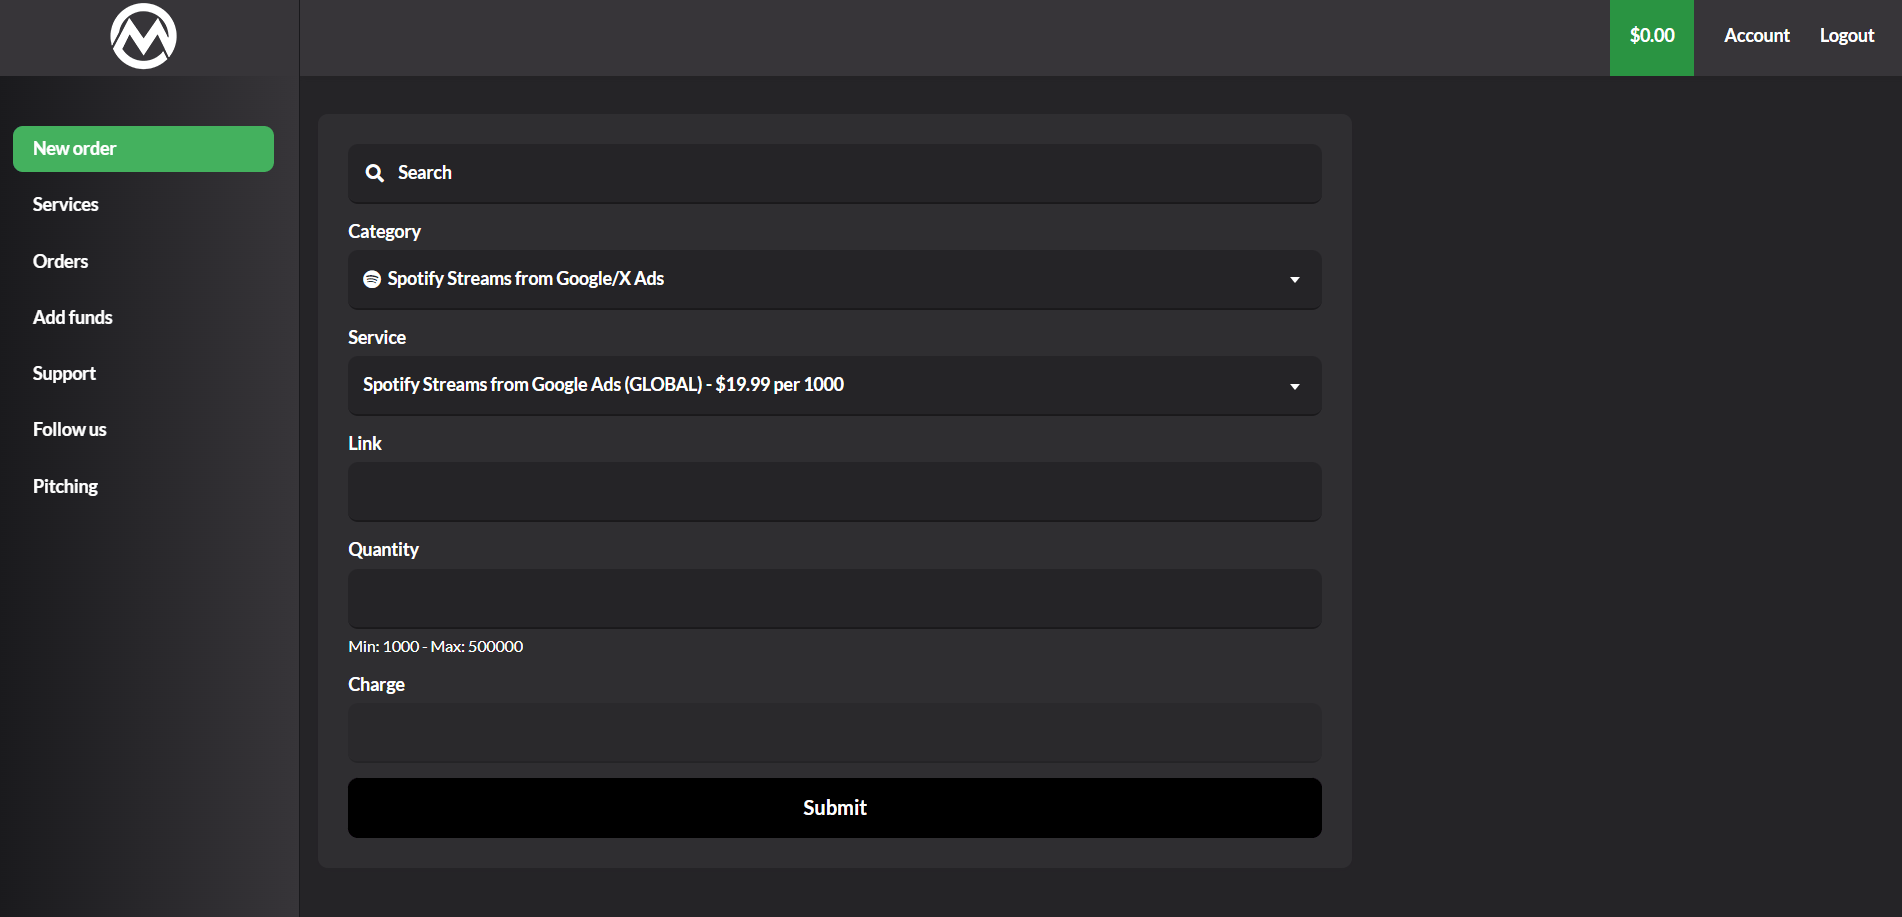Open the Support page
The image size is (1902, 917).
[x=65, y=373]
